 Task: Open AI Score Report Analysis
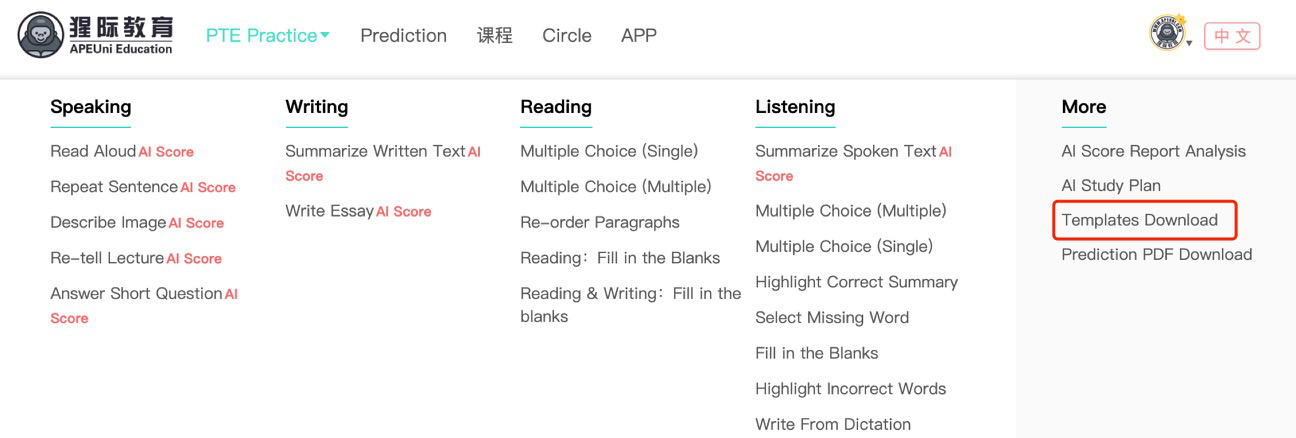coord(1154,151)
